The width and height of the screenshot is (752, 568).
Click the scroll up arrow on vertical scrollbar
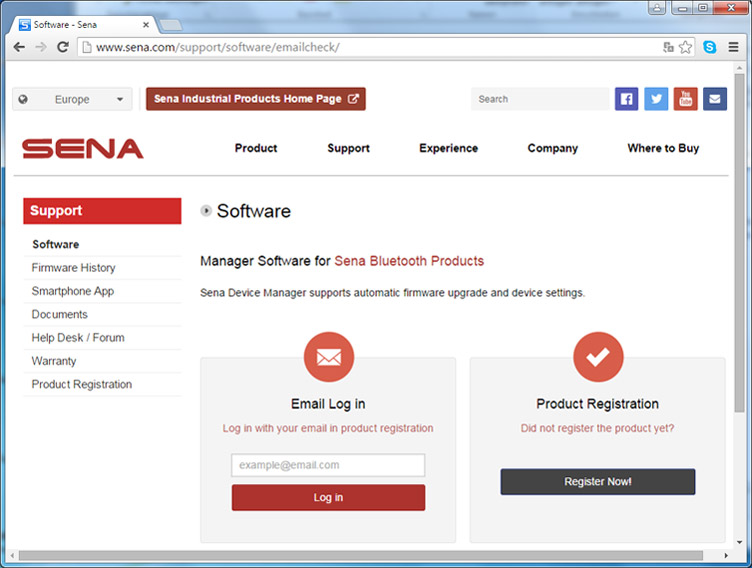click(x=739, y=69)
